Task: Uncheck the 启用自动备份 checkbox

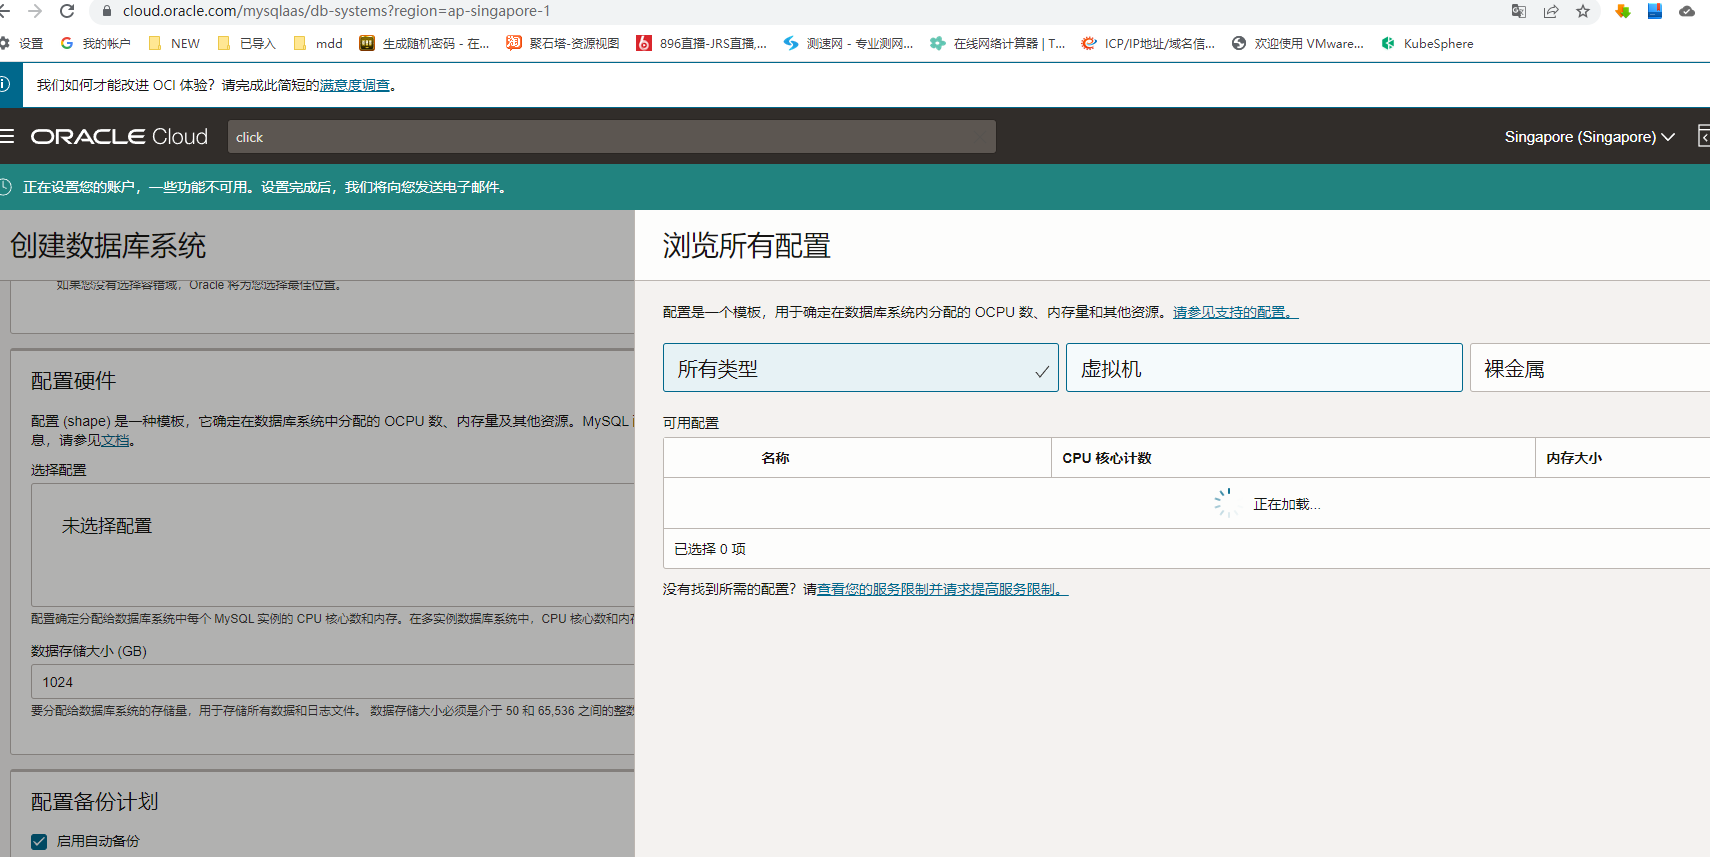Action: pyautogui.click(x=39, y=841)
